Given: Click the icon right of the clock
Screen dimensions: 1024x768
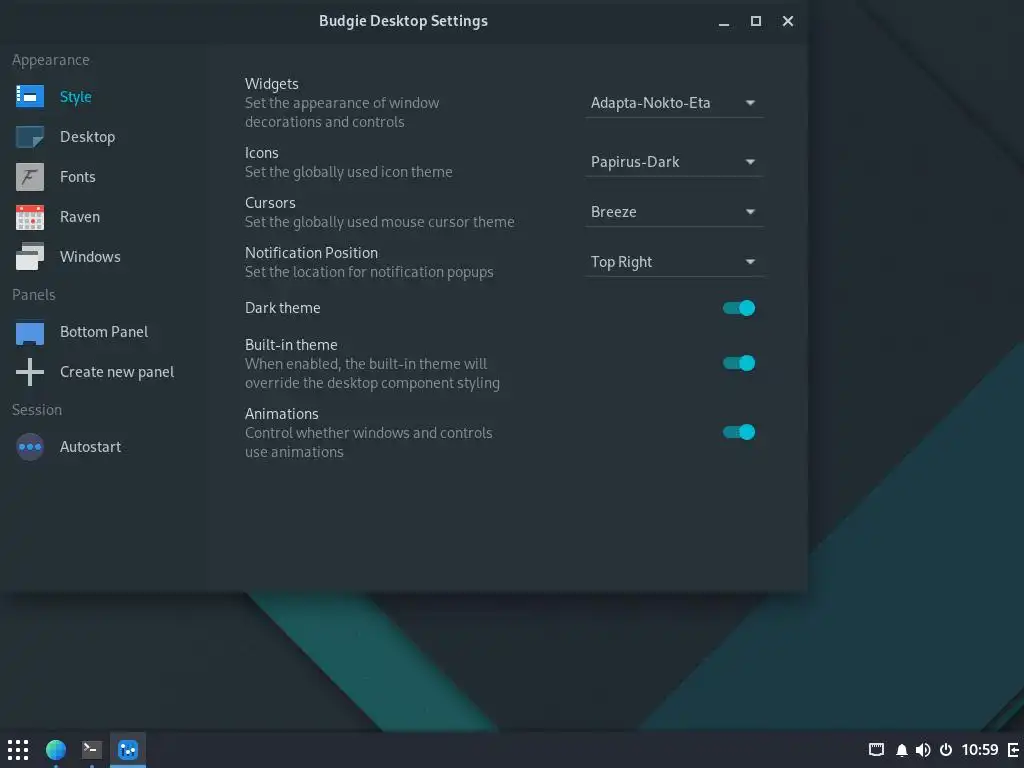Looking at the screenshot, I should (x=1014, y=750).
